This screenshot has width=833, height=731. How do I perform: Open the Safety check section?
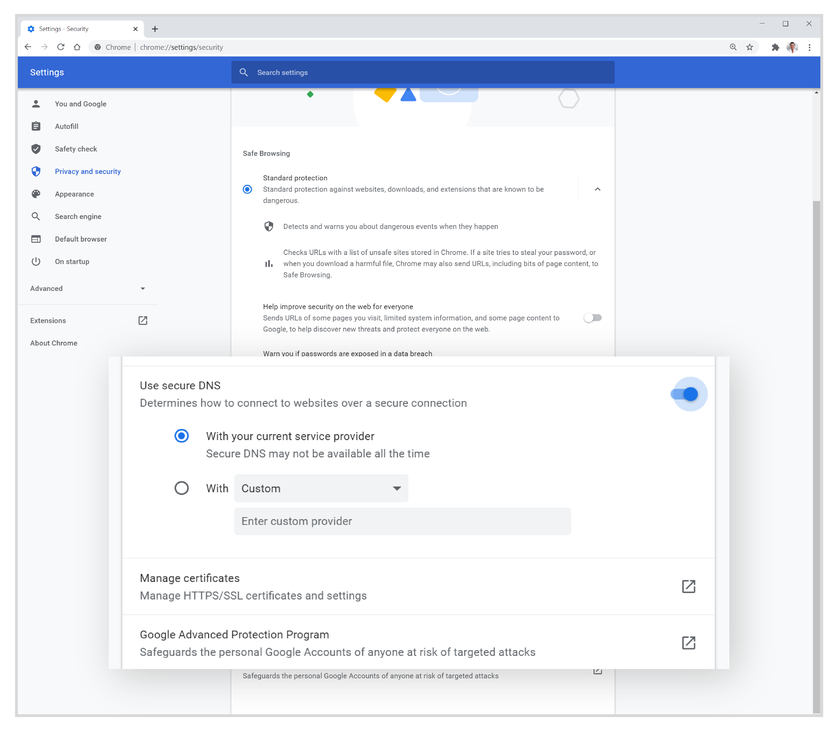click(76, 149)
